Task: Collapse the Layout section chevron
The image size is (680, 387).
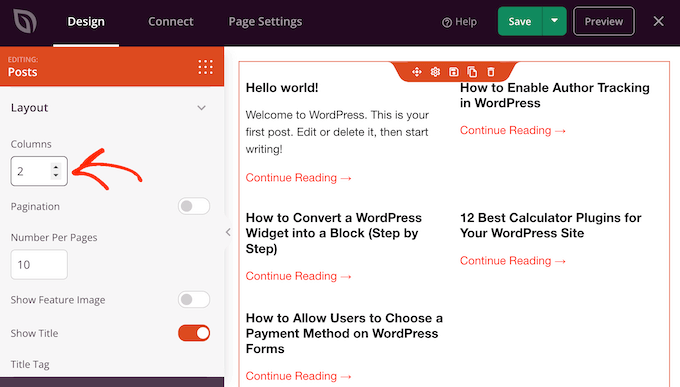Action: coord(201,108)
